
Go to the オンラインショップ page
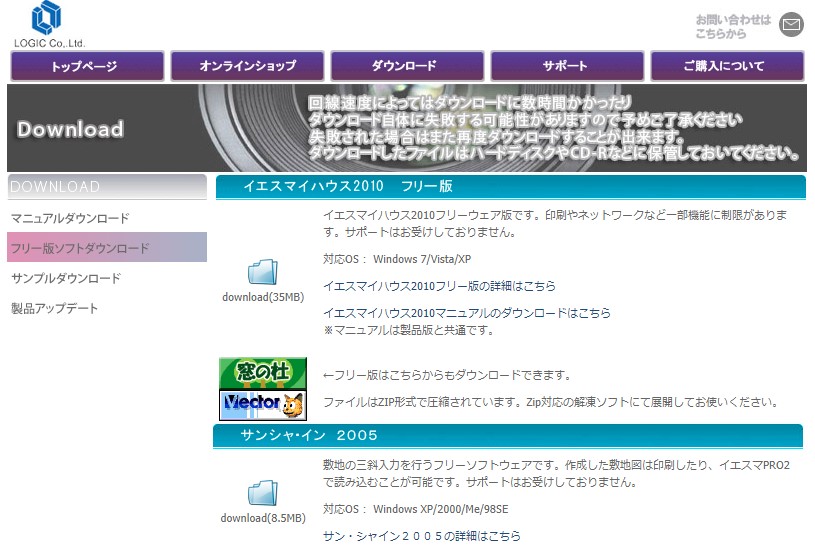247,66
